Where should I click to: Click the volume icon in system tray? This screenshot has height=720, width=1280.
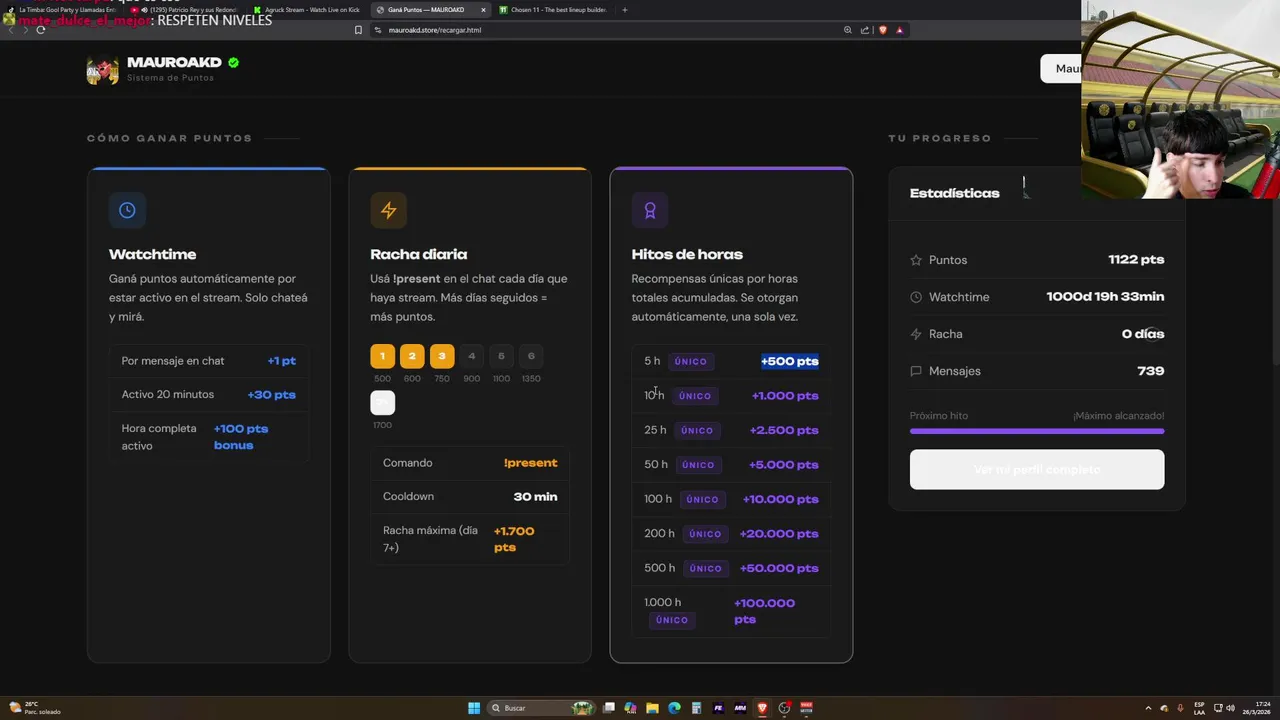tap(1230, 708)
